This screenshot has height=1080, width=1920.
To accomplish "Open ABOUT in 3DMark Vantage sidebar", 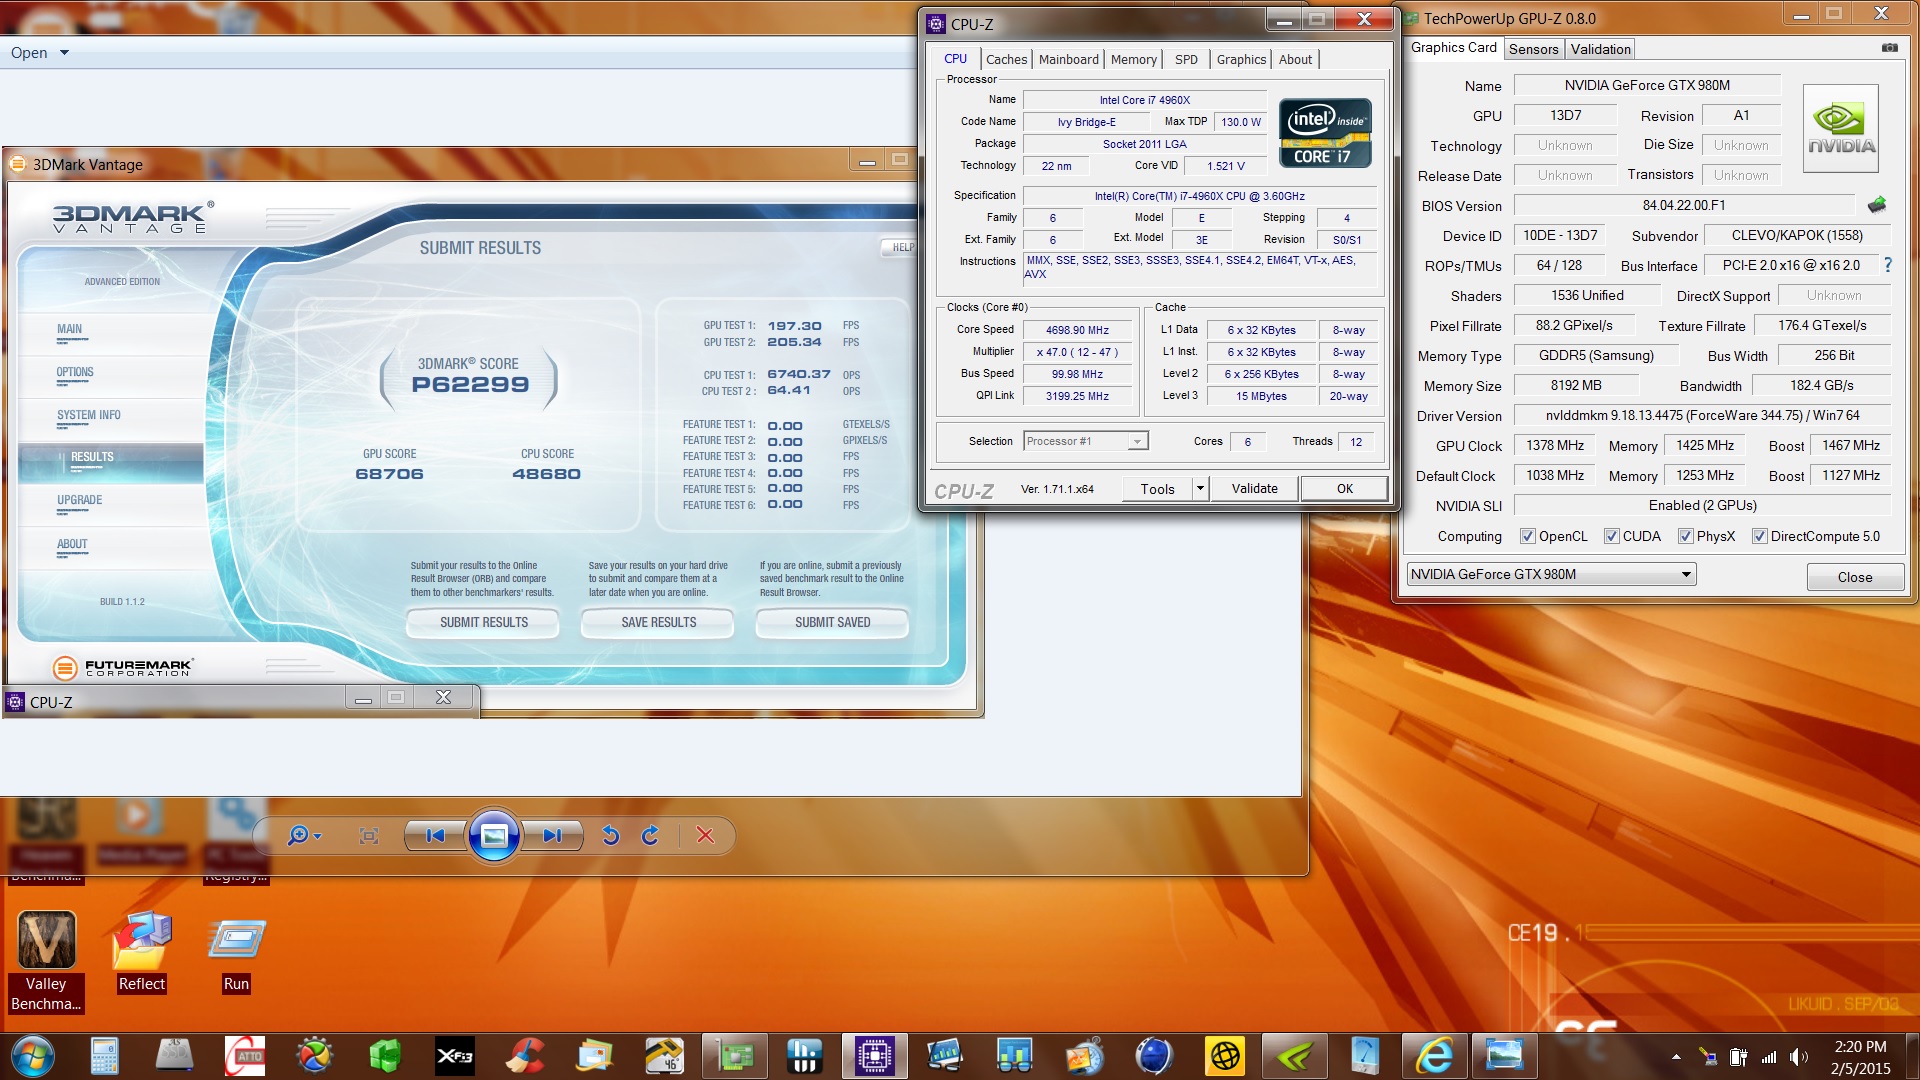I will [x=72, y=544].
